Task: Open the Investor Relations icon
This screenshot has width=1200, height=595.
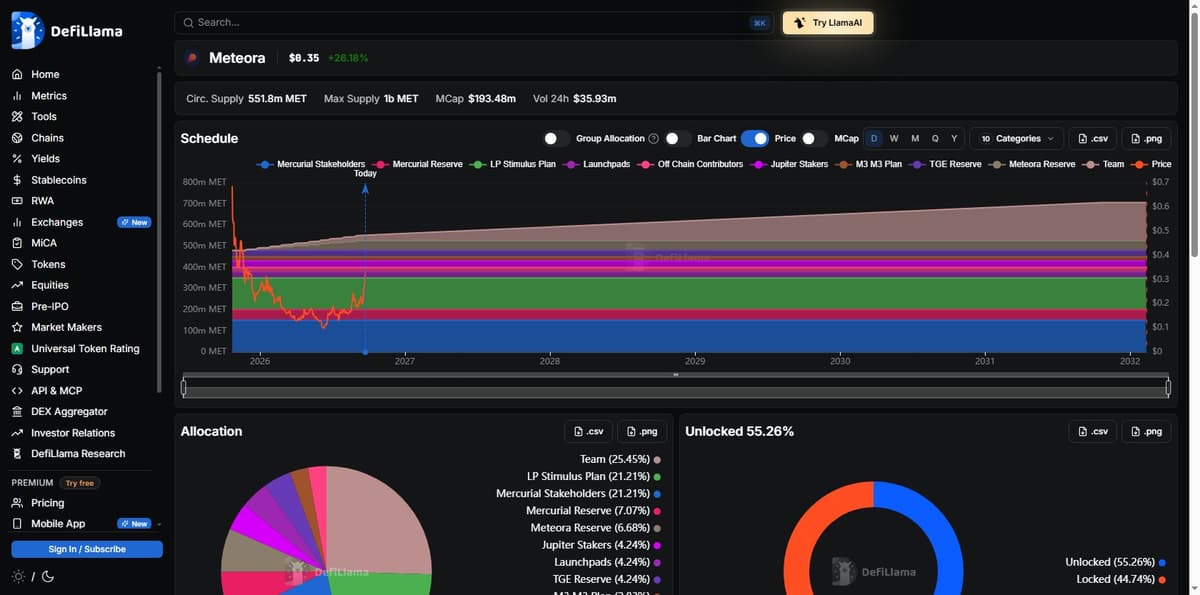Action: click(17, 433)
